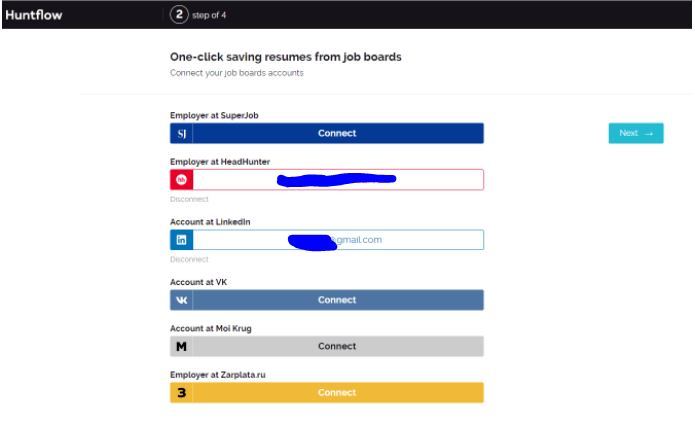Click 'Connect your job boards accounts' subtitle
This screenshot has height=428, width=695.
tap(237, 73)
